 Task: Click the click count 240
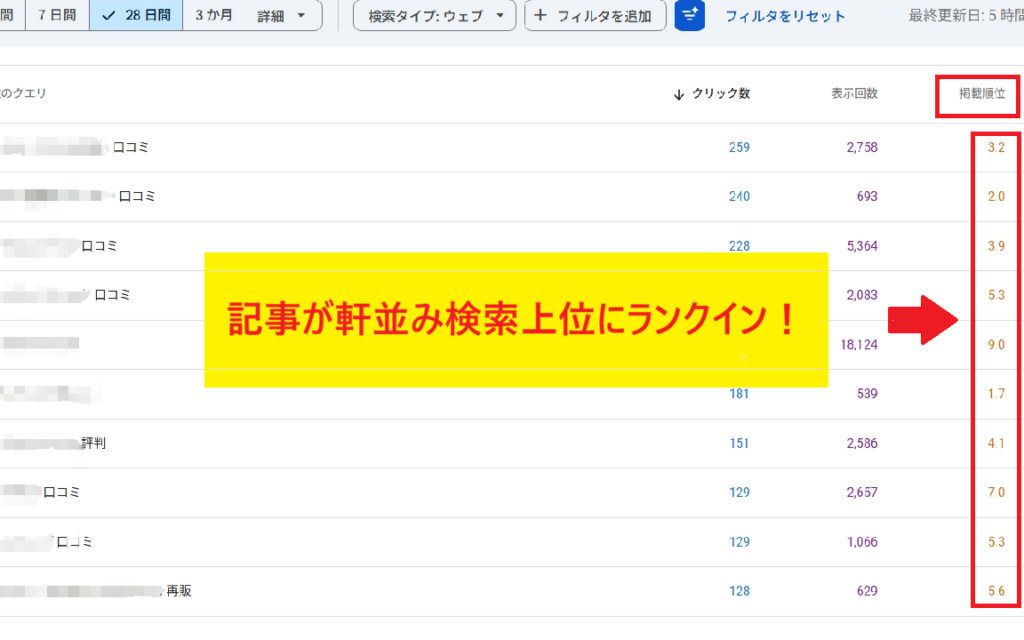pos(739,197)
